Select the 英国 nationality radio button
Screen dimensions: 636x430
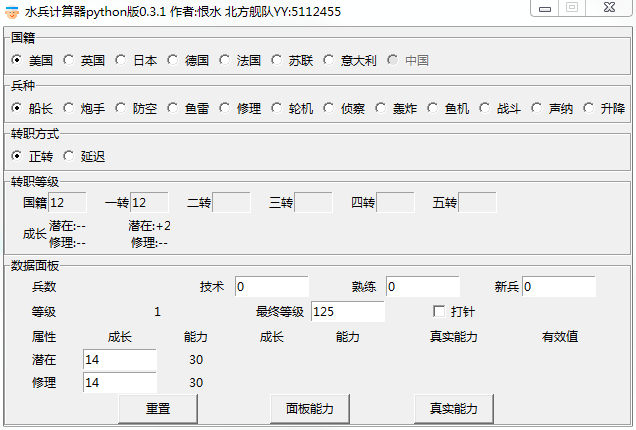(x=69, y=60)
